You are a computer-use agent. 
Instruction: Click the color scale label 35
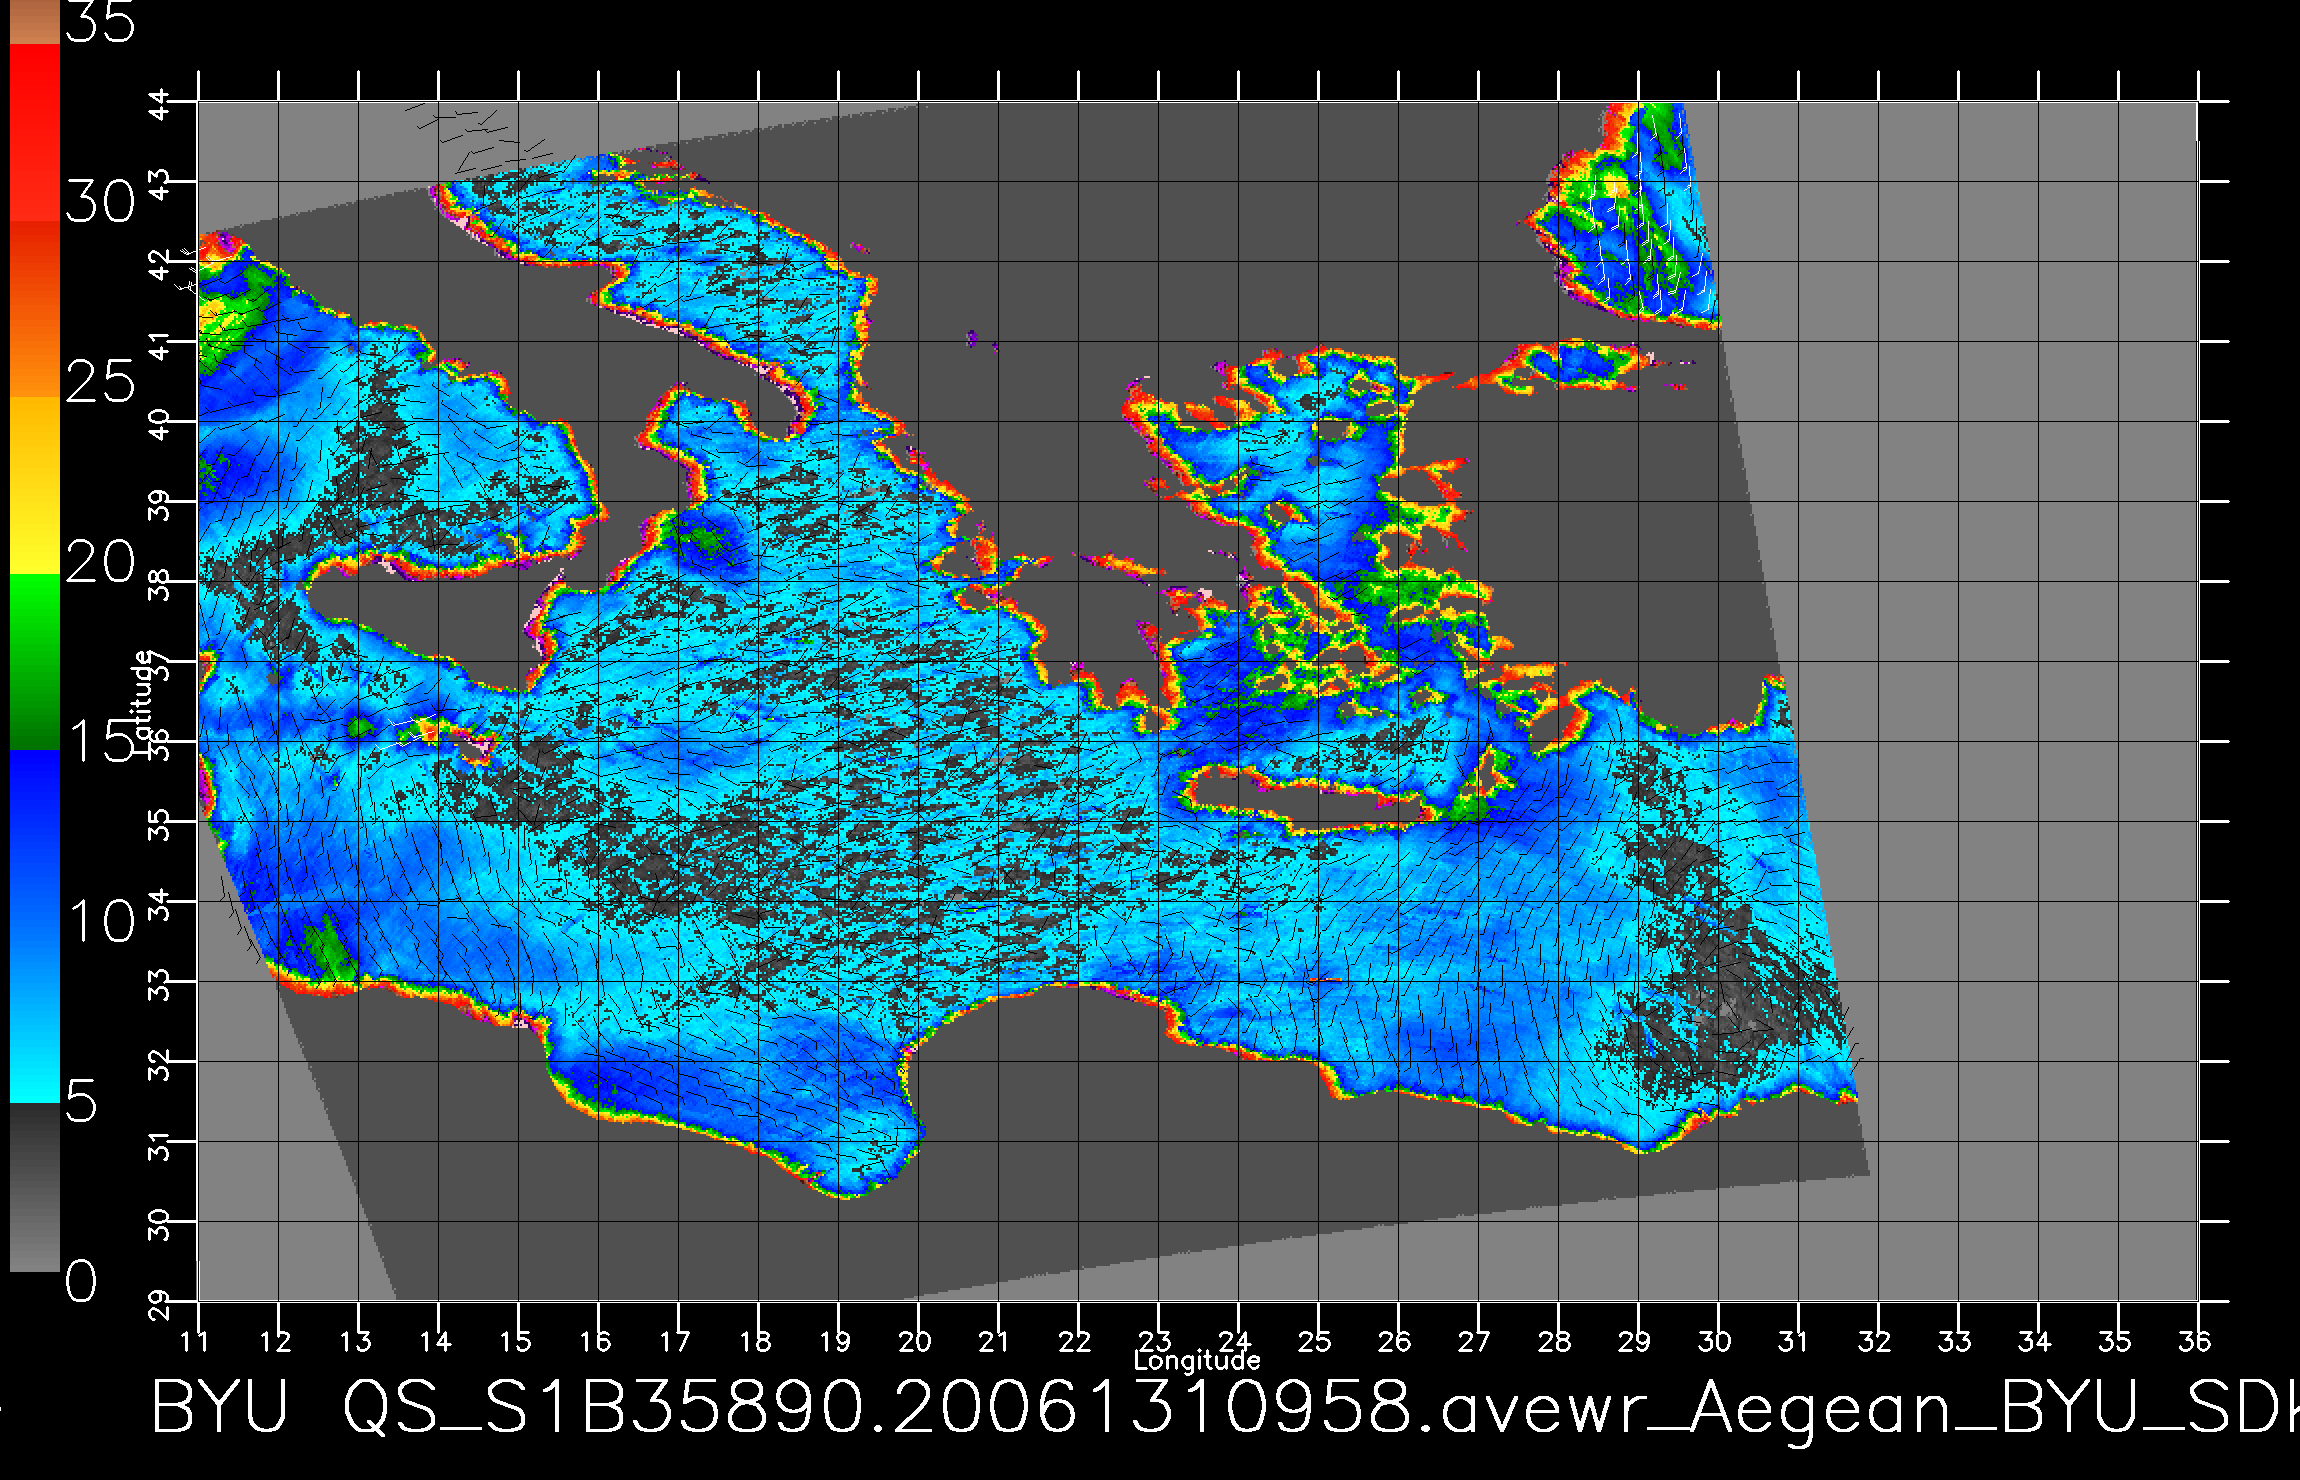tap(100, 22)
